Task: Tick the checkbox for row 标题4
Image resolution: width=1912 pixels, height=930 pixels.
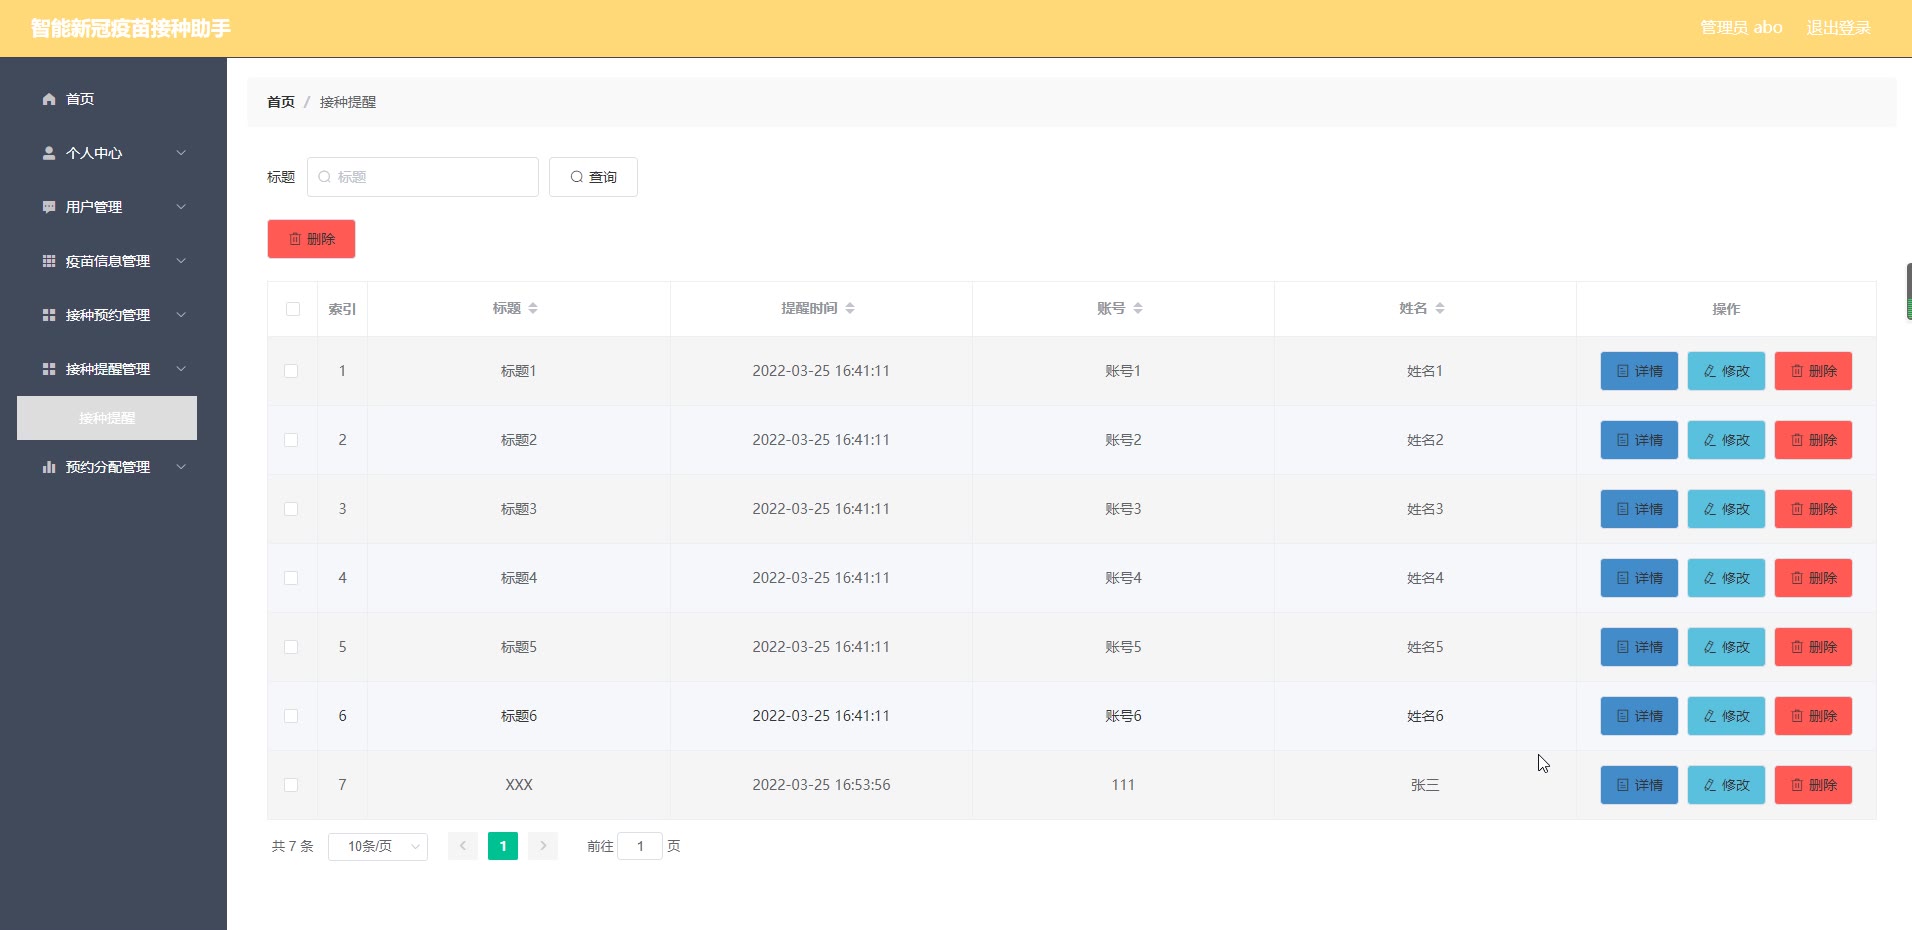Action: coord(291,578)
